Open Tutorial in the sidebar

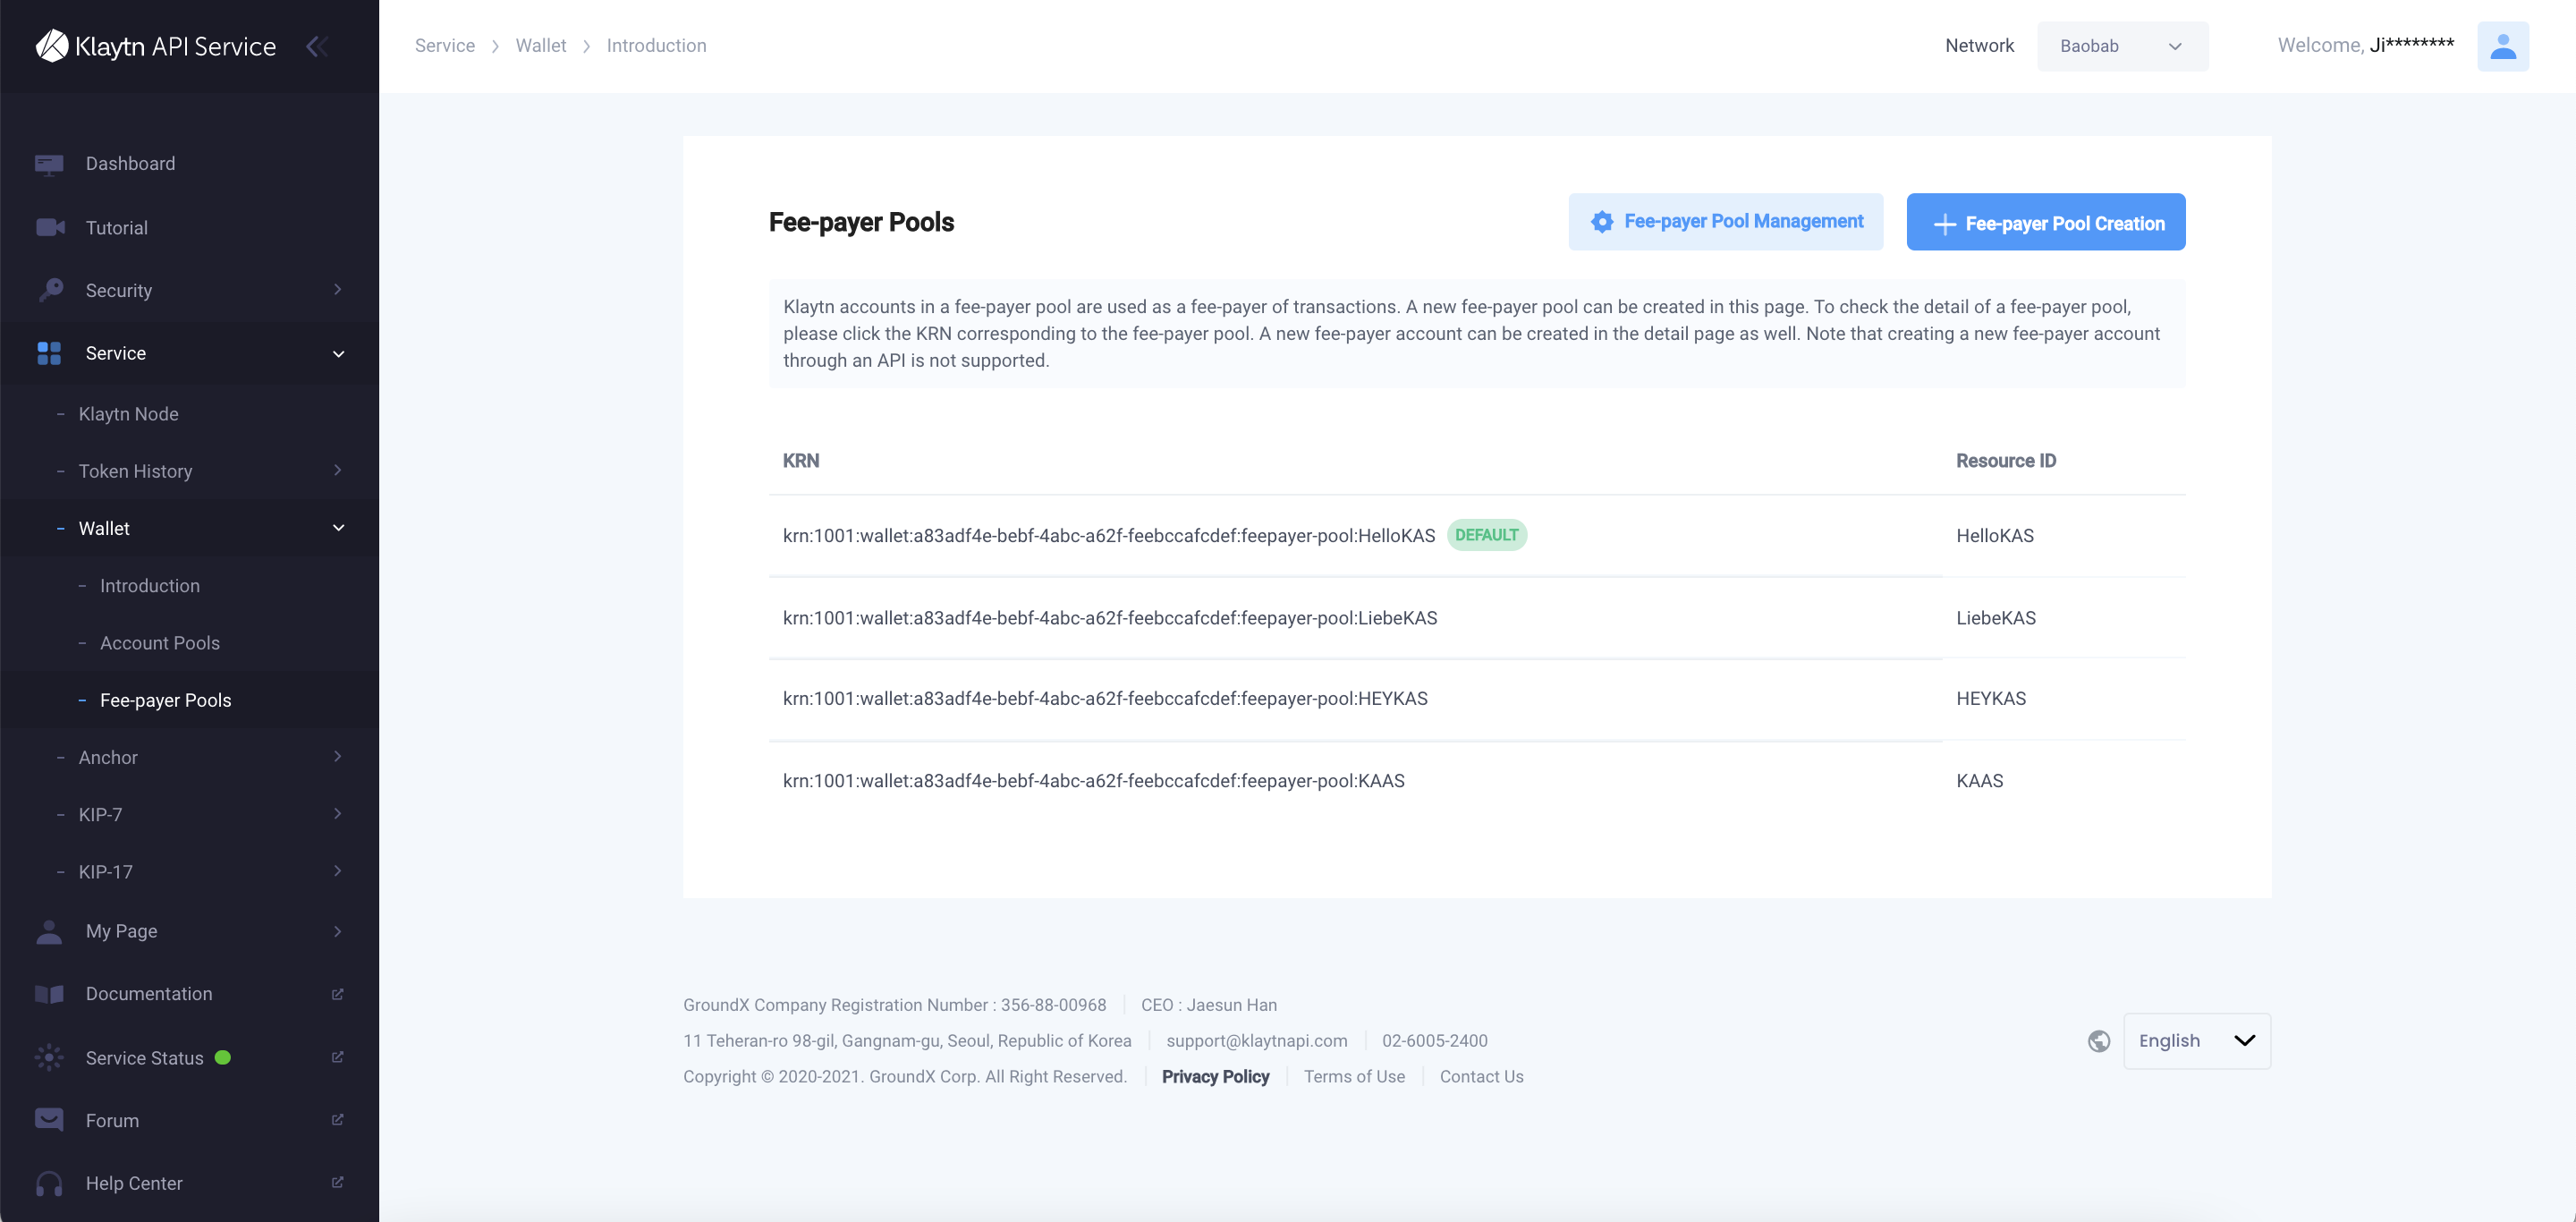pyautogui.click(x=117, y=228)
